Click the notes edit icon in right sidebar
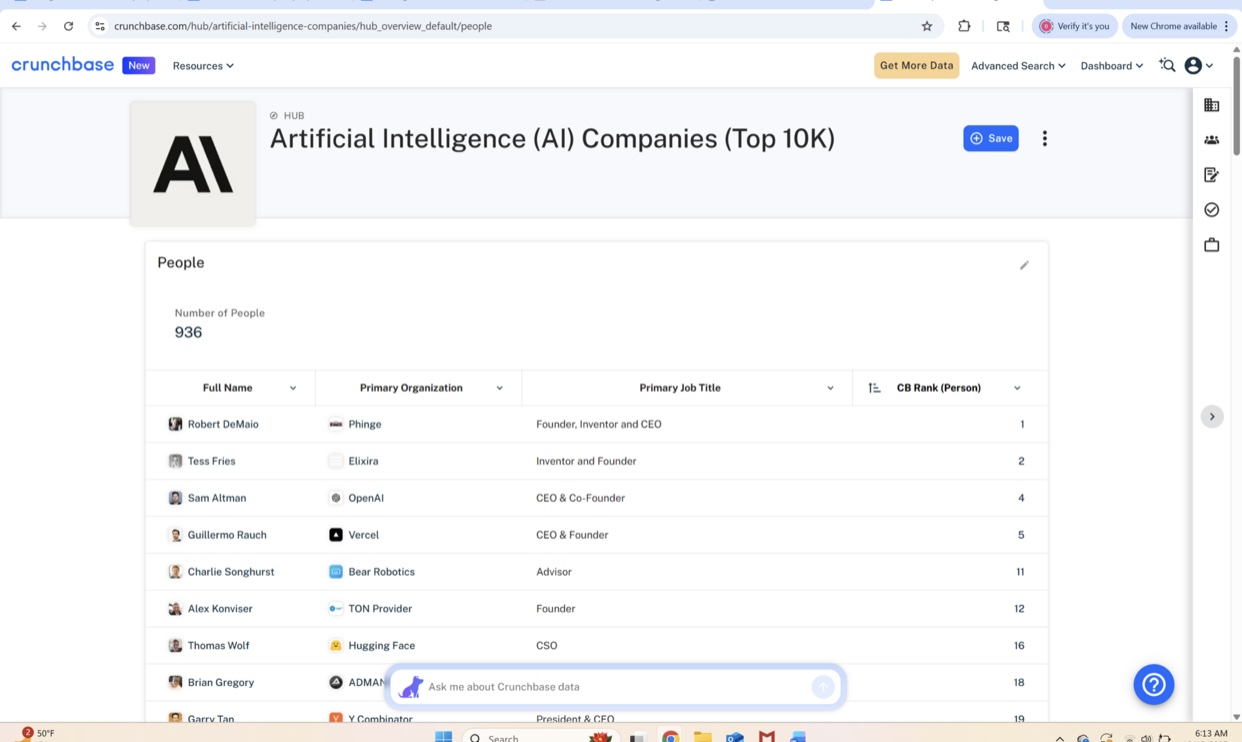Screen dimensions: 1242x742 1211,174
